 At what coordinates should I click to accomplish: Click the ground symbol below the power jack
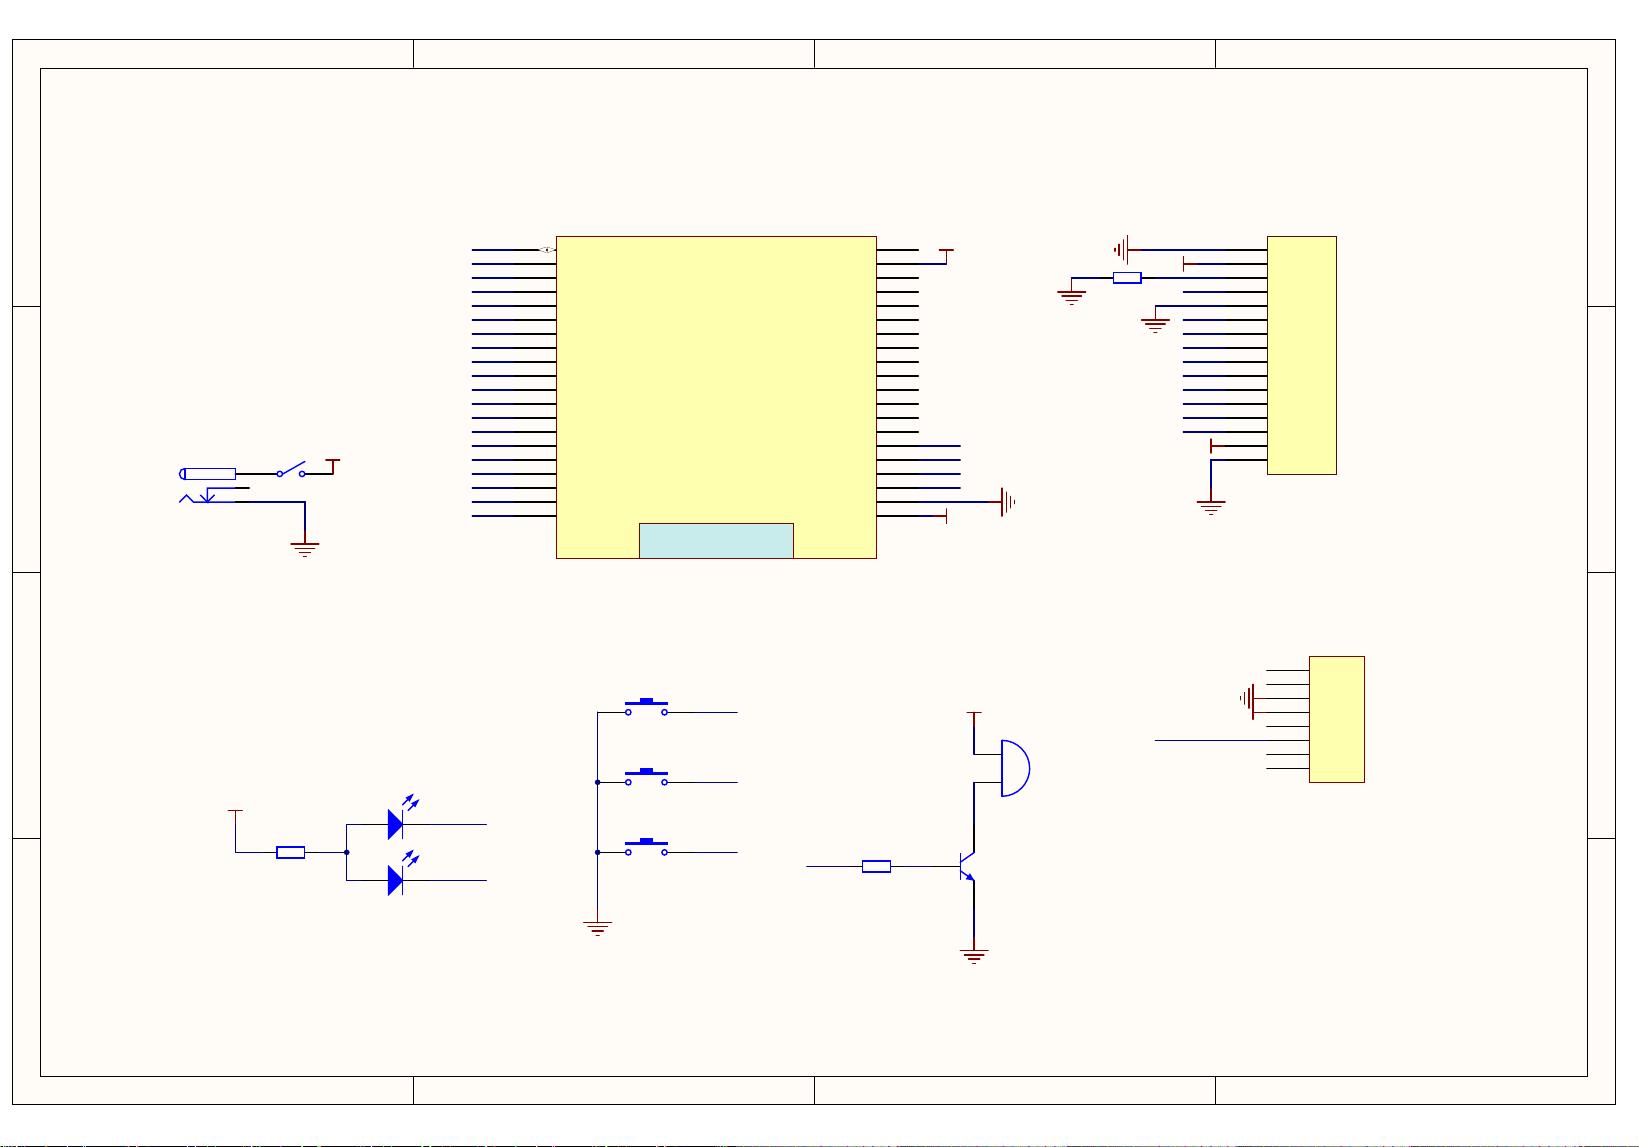(x=304, y=549)
